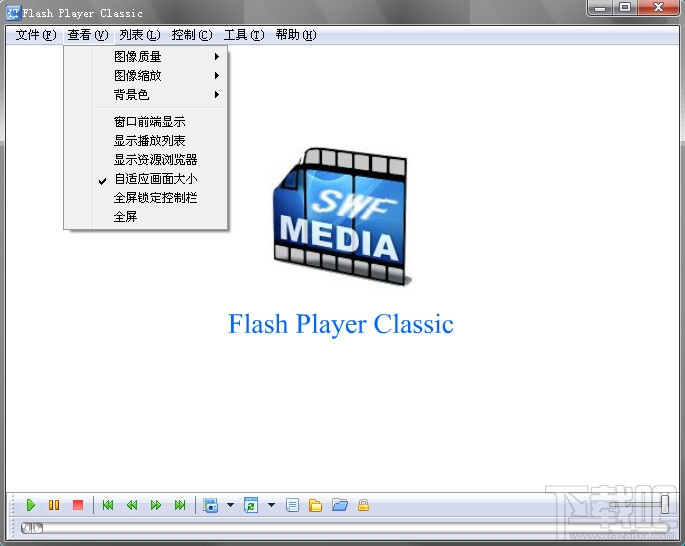685x546 pixels.
Task: Open the repeat mode dropdown arrow
Action: [x=271, y=505]
